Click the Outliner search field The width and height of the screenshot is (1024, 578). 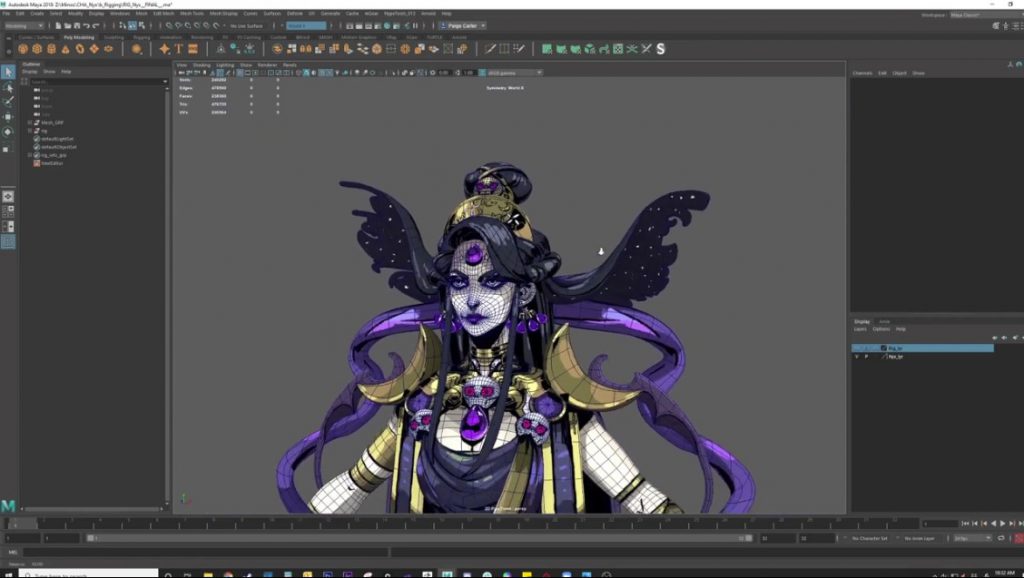coord(98,81)
